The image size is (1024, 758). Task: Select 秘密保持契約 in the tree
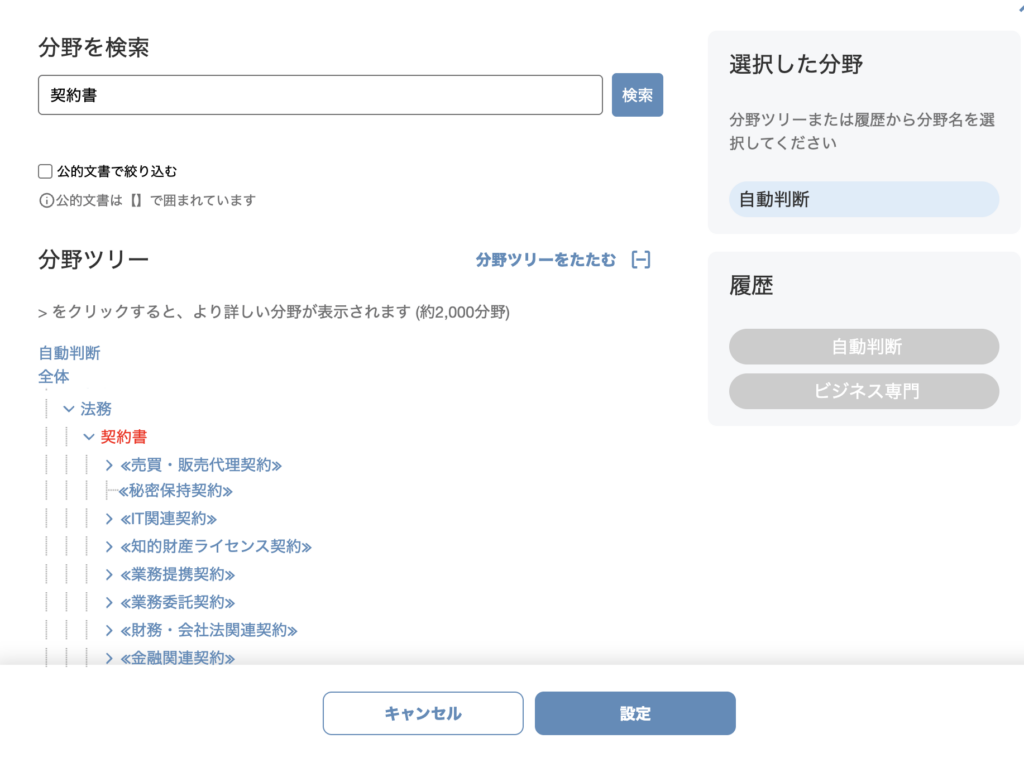pos(175,491)
